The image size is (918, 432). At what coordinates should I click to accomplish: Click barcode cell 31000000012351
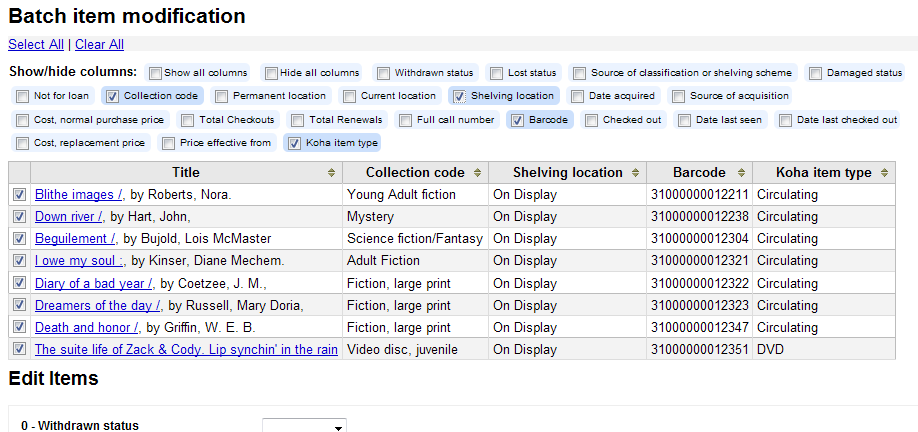pyautogui.click(x=697, y=350)
